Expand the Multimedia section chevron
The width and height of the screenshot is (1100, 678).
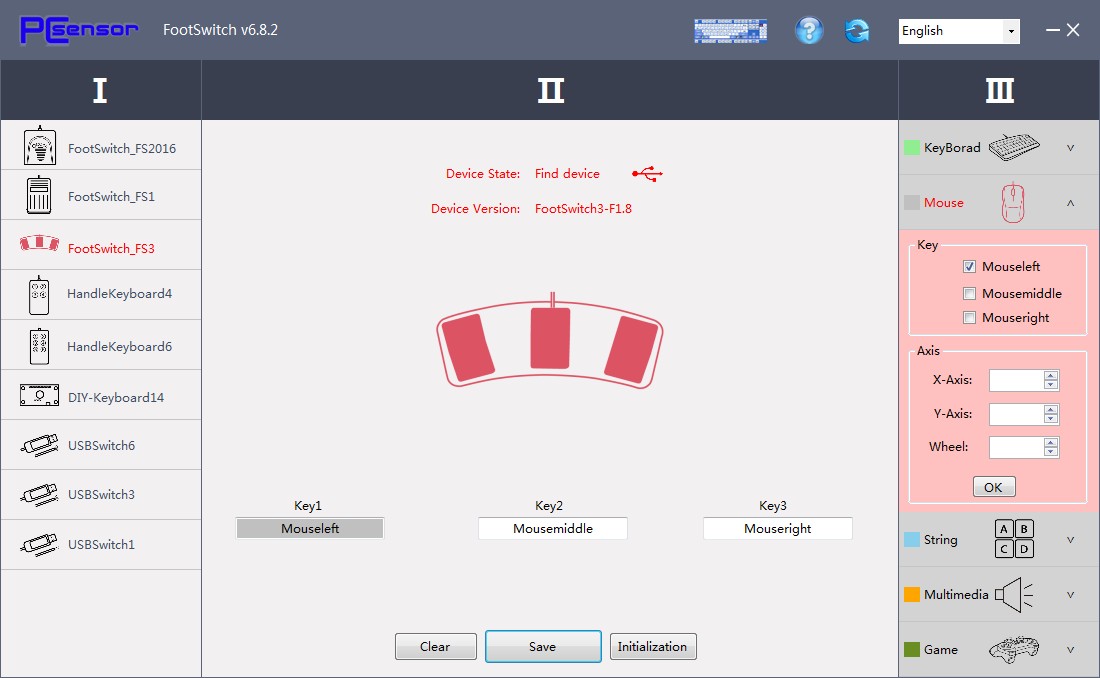pyautogui.click(x=1071, y=594)
